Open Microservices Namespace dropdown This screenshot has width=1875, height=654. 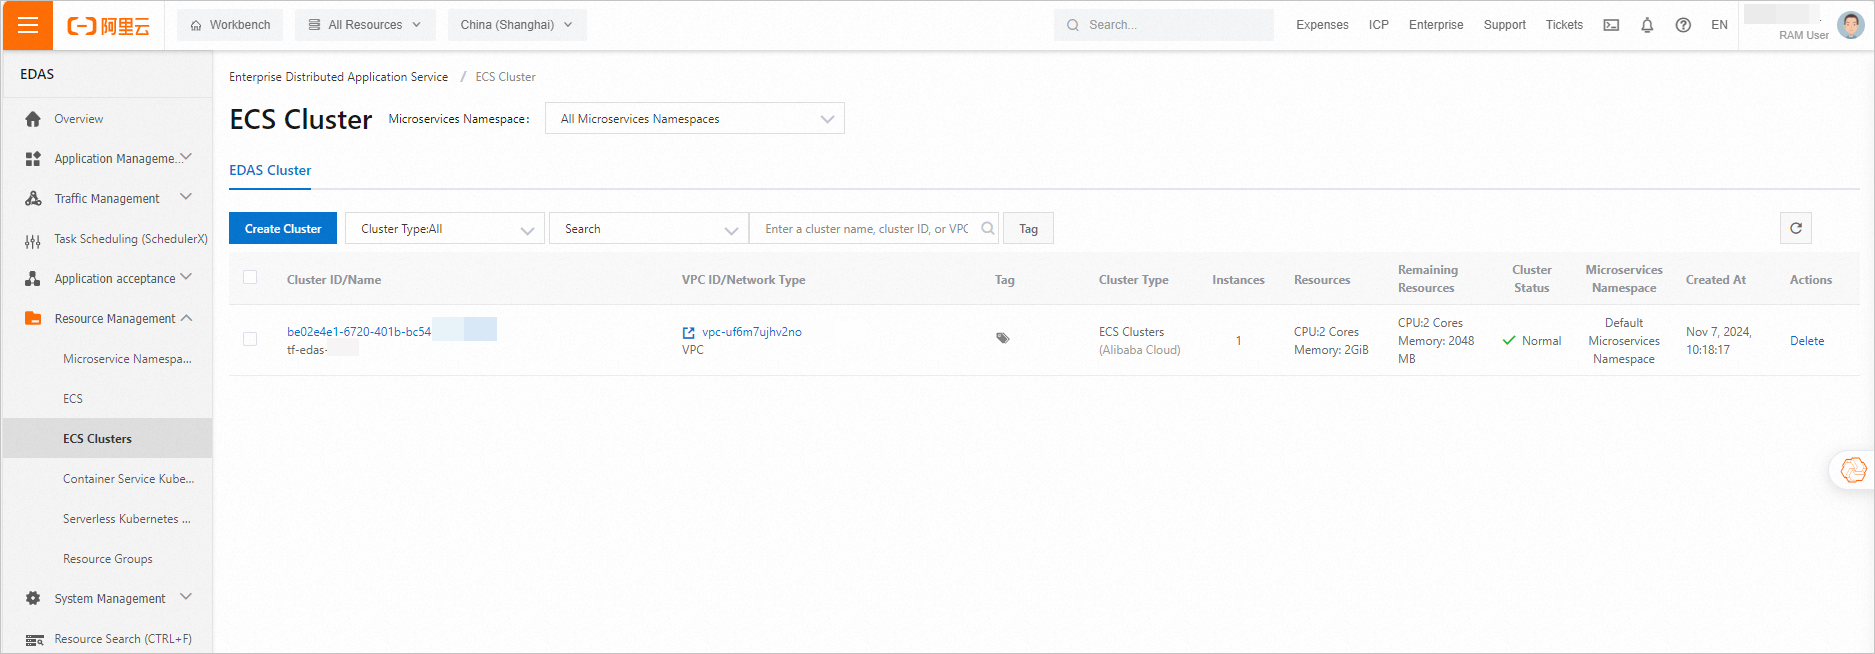[695, 119]
